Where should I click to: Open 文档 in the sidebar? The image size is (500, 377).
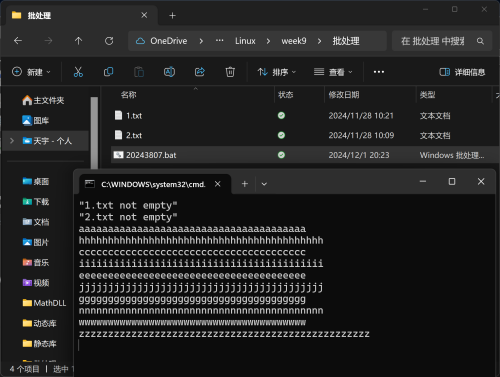(x=36, y=222)
